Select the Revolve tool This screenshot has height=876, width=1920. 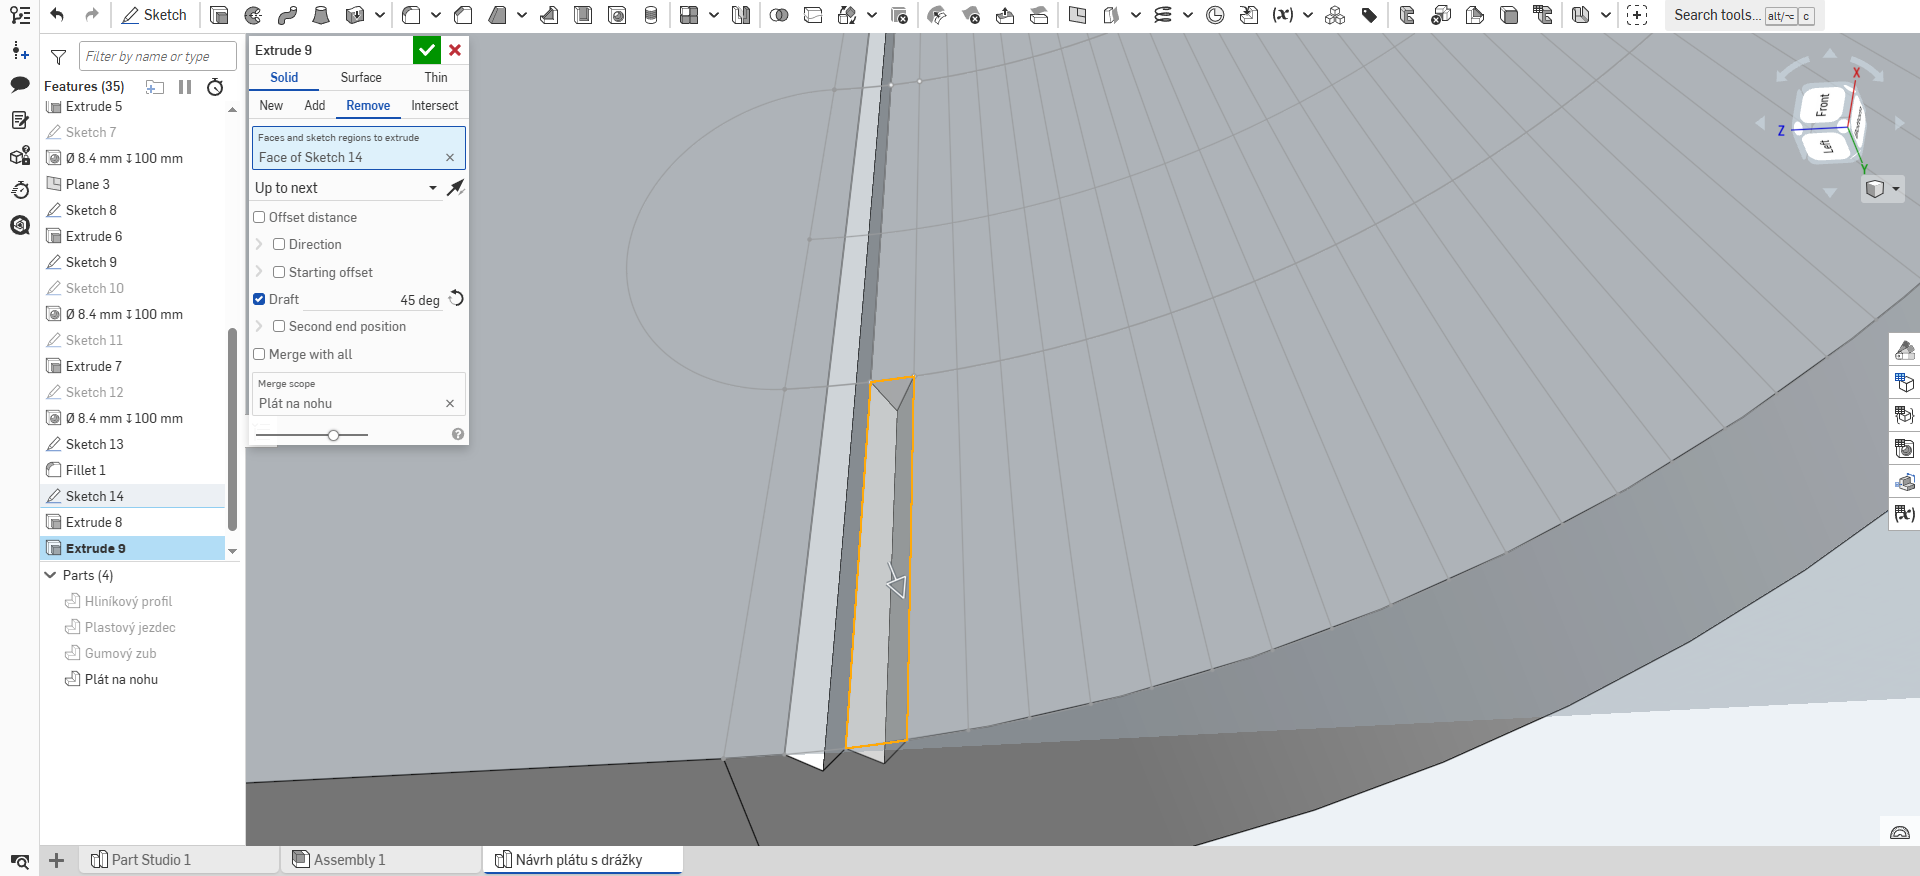pos(253,15)
